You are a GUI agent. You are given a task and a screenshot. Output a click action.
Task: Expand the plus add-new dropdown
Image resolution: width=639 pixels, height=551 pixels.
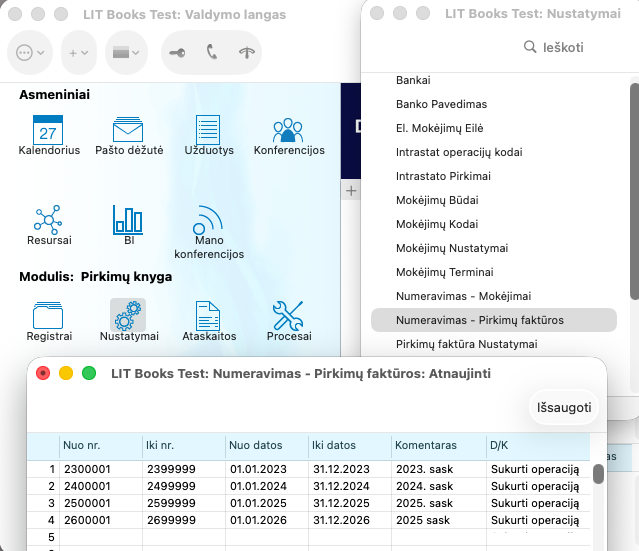coord(78,52)
